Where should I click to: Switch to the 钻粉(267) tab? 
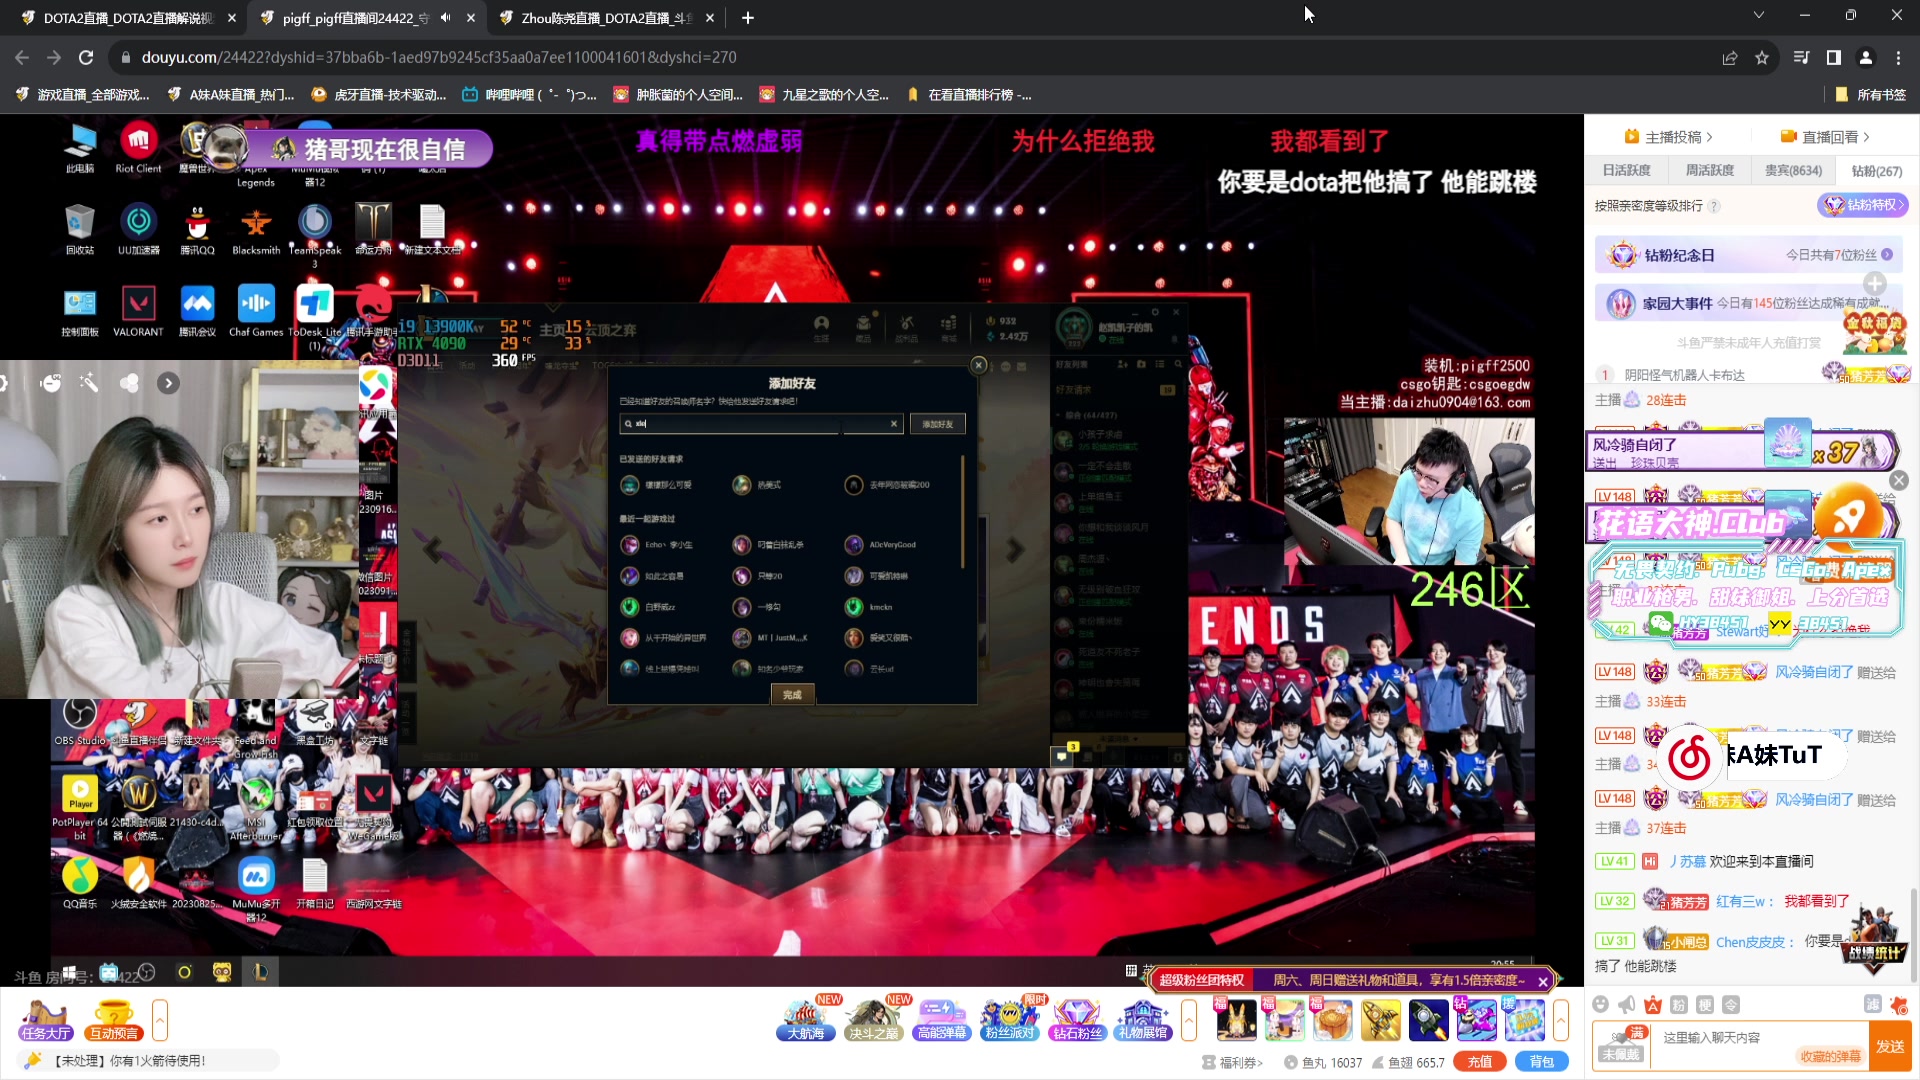(1877, 171)
